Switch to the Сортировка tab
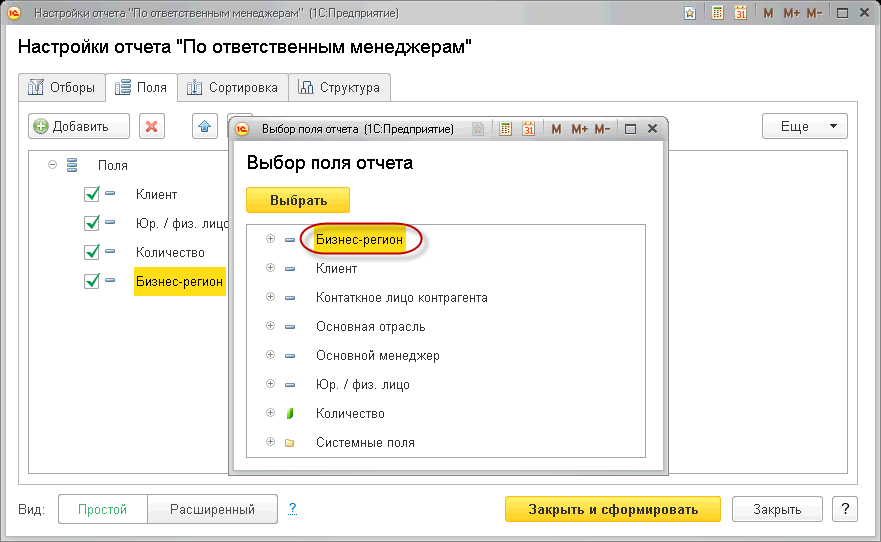881x542 pixels. coord(233,88)
